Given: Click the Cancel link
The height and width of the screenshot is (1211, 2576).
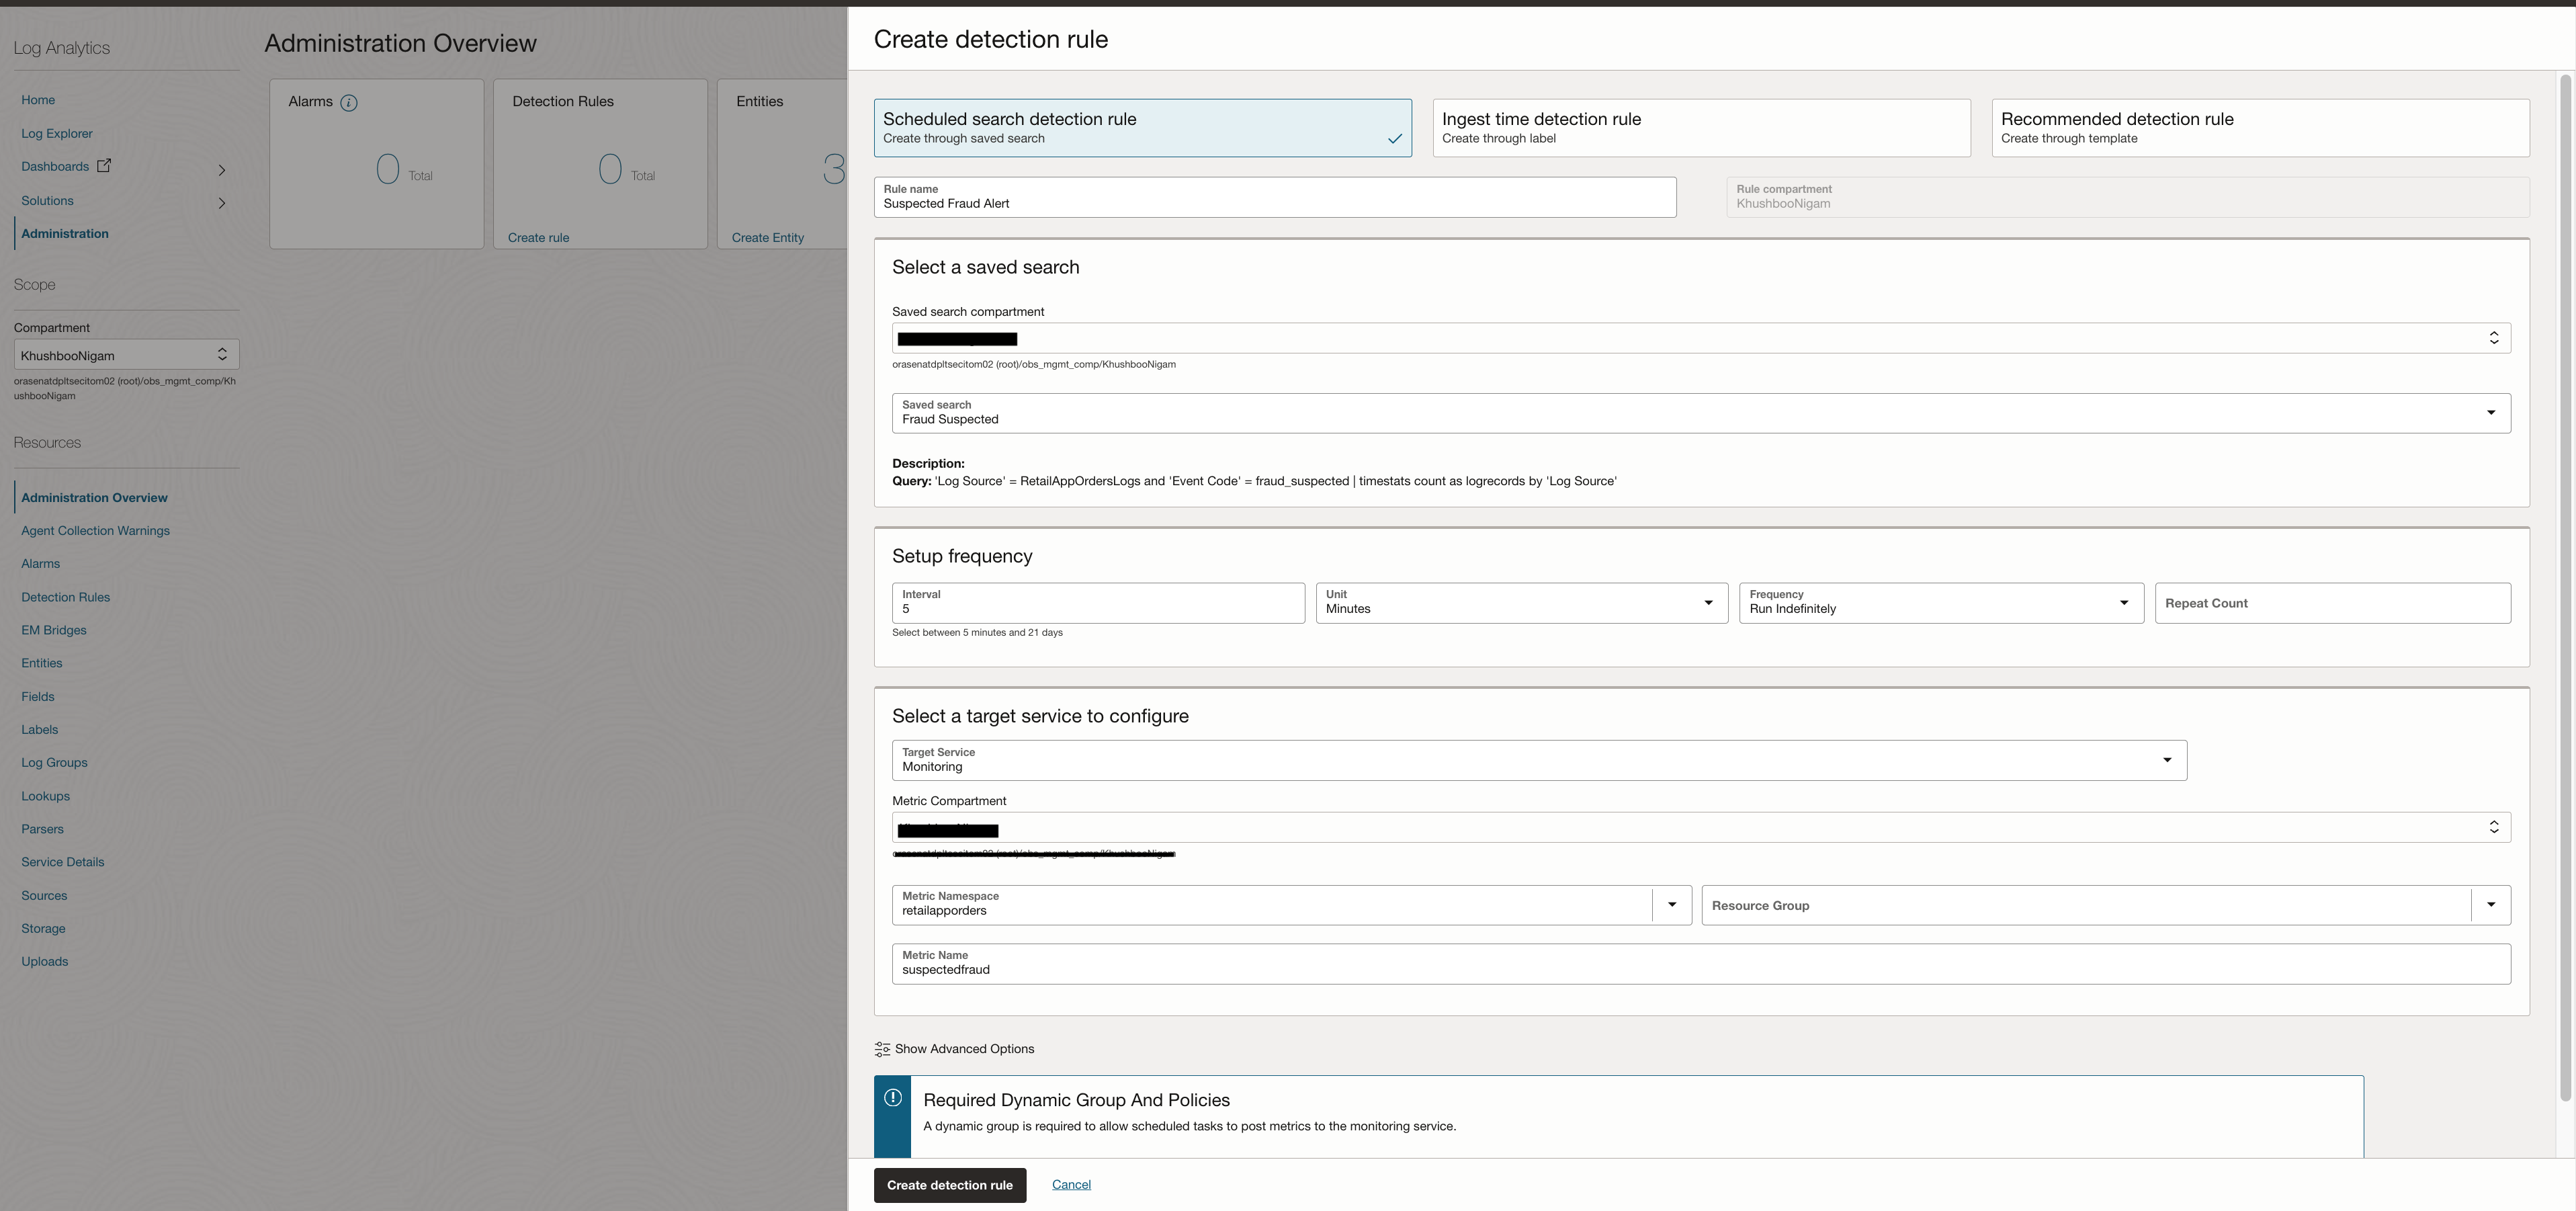Looking at the screenshot, I should [x=1071, y=1184].
